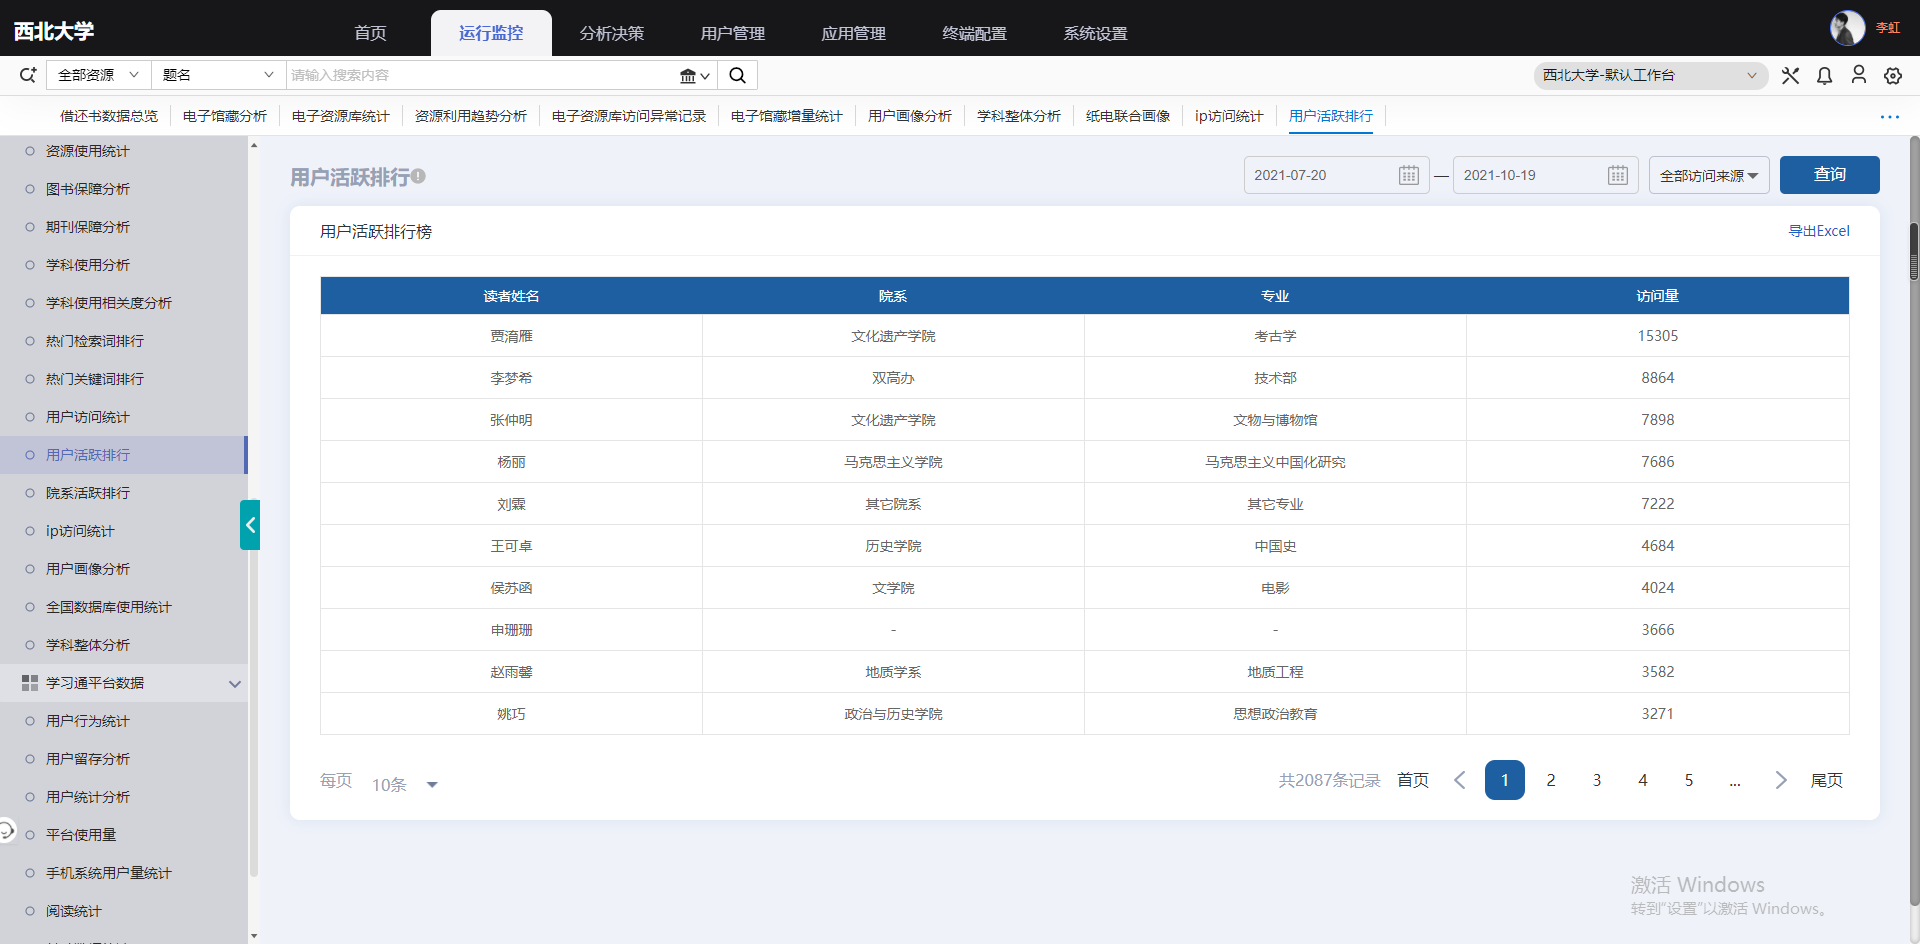This screenshot has height=944, width=1920.
Task: Open the 西北大学-默认工作台 workspace dropdown
Action: tap(1650, 75)
